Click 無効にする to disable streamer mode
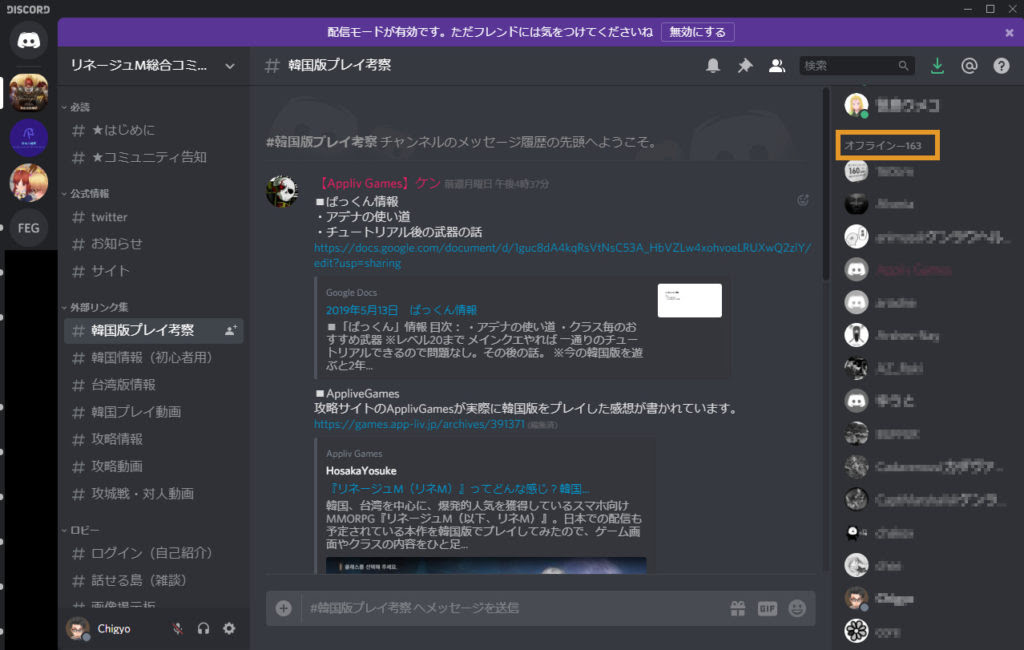 pyautogui.click(x=697, y=31)
